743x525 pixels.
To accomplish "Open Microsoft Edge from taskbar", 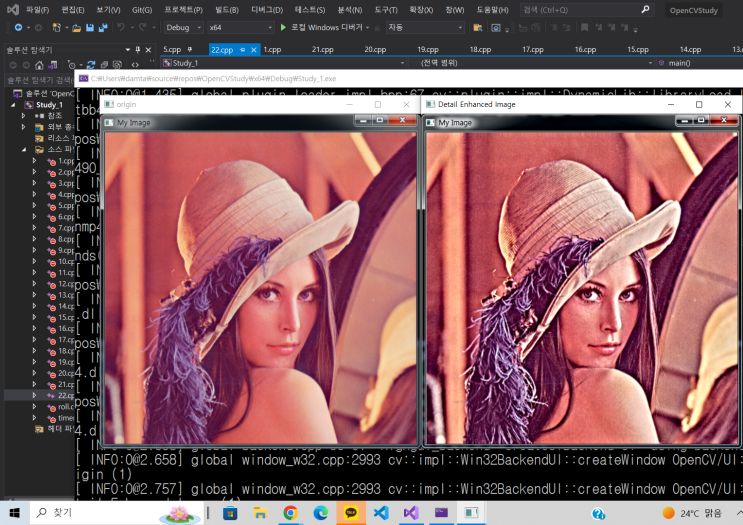I will tap(321, 513).
